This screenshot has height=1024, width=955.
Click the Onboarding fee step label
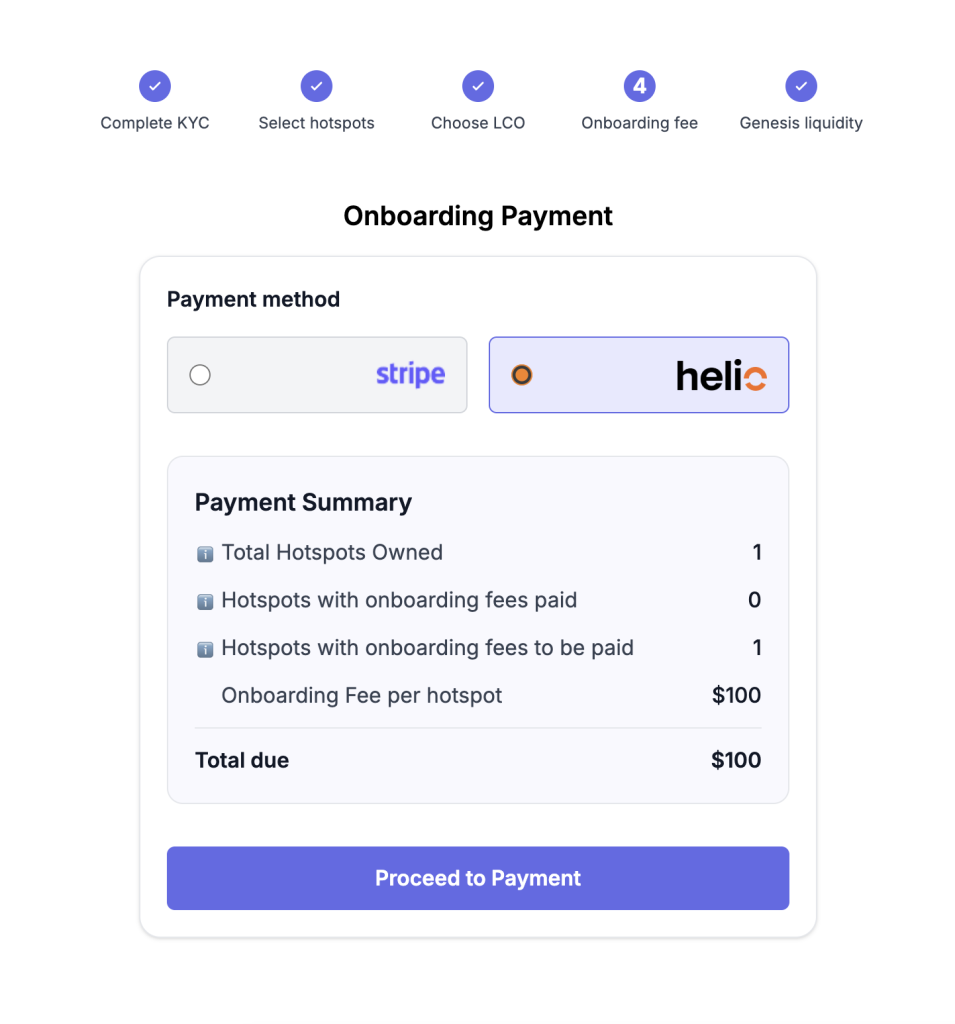point(640,123)
